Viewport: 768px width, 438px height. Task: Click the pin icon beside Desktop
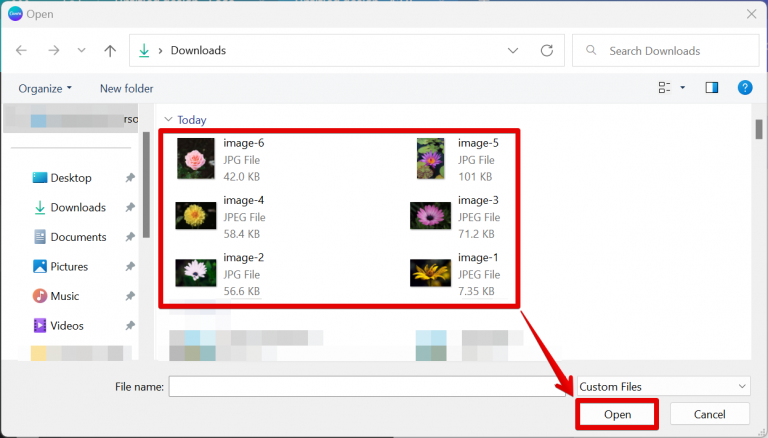[x=130, y=178]
